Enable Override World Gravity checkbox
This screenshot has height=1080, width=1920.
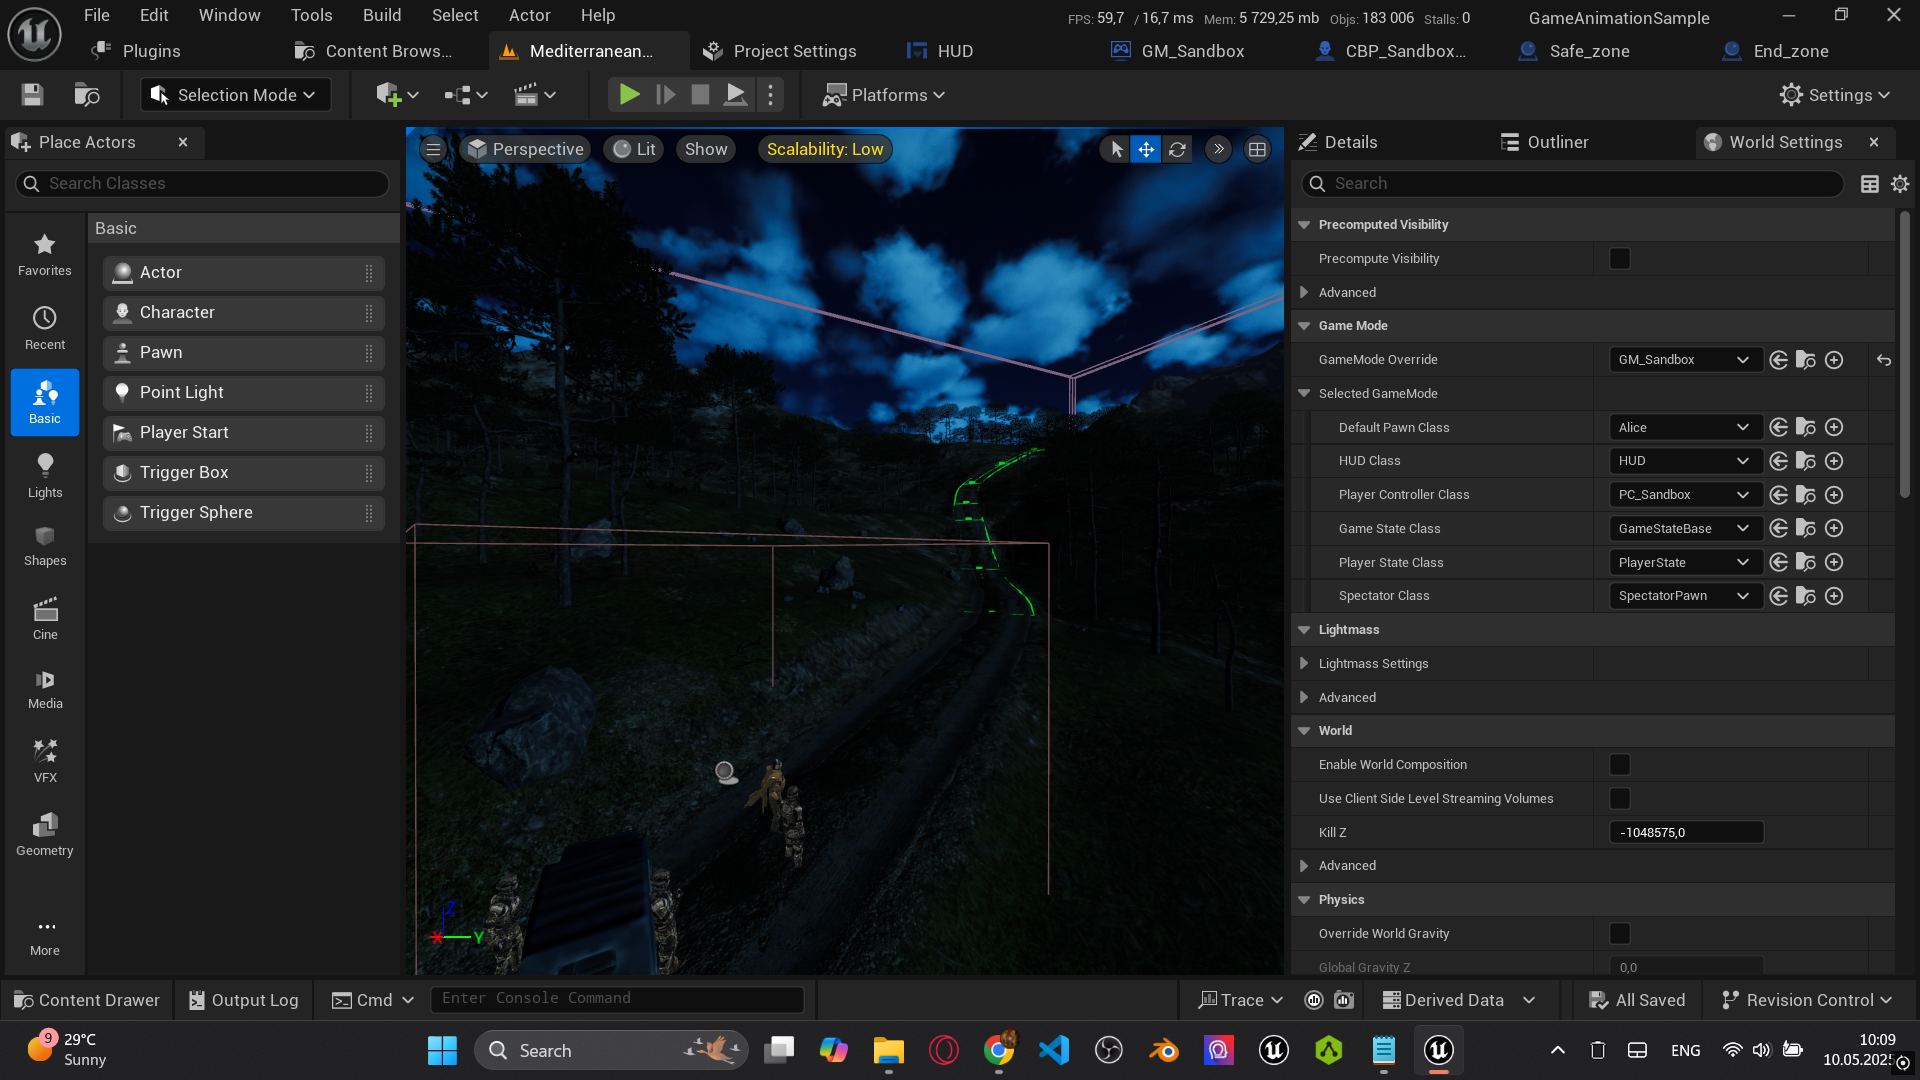coord(1620,934)
